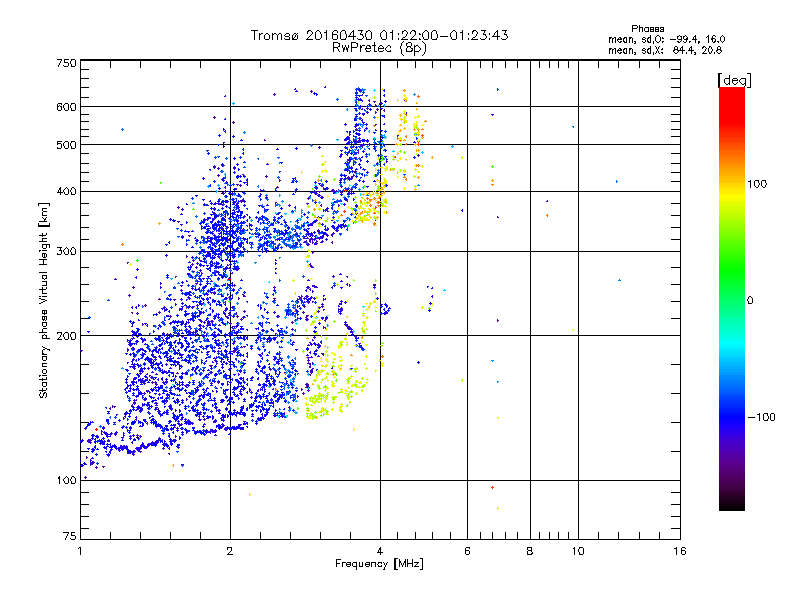
Task: Click the '600' y-axis tick label
Action: tap(66, 107)
